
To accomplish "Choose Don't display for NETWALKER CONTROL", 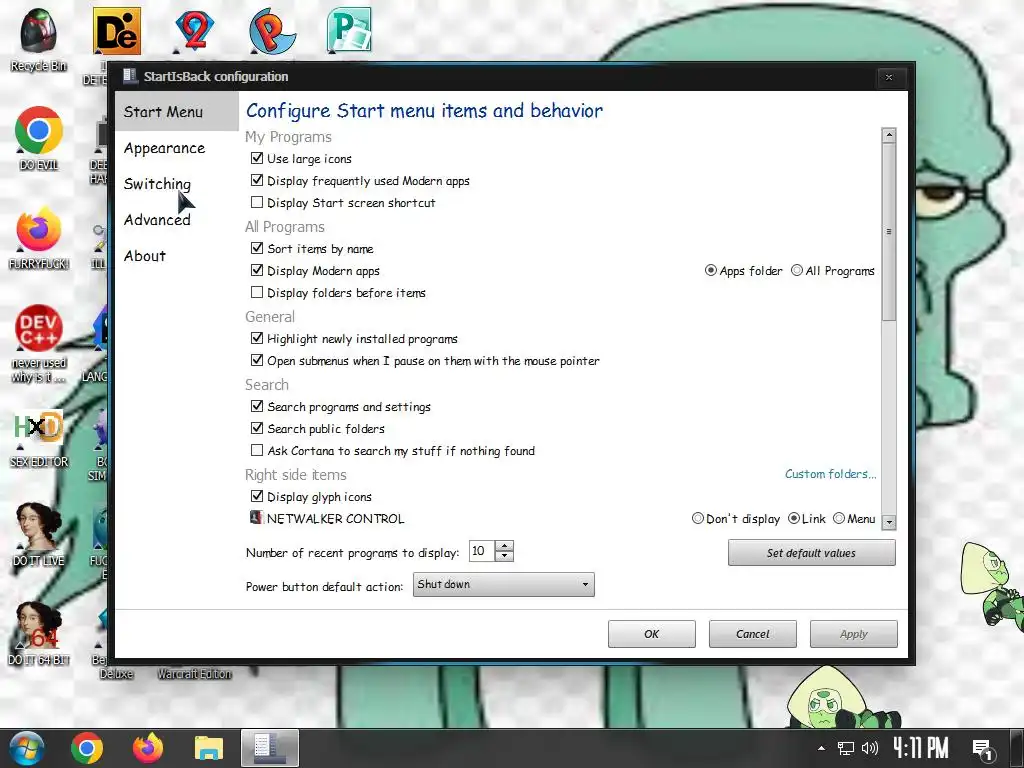I will [x=697, y=519].
